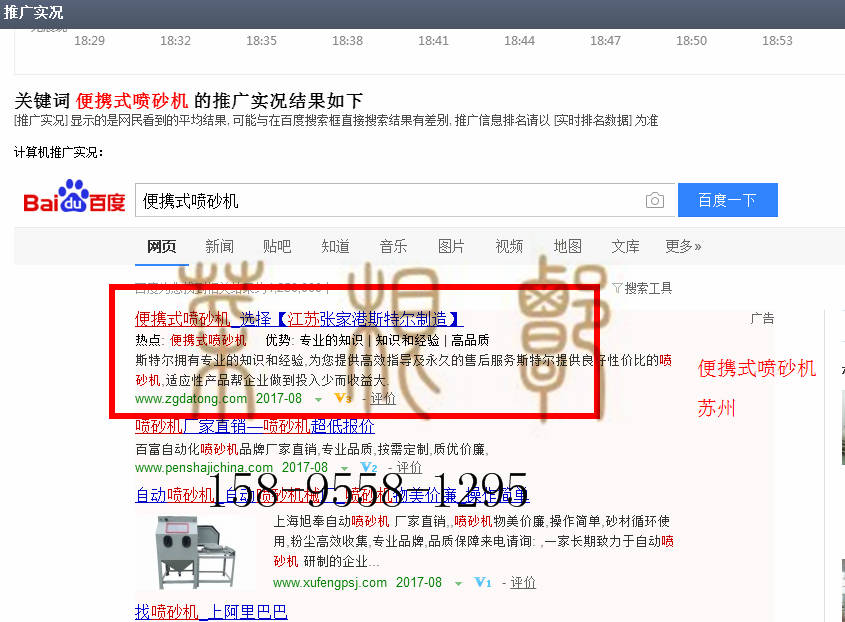
Task: Click the www.zgdatong.com URL
Action: [x=191, y=398]
